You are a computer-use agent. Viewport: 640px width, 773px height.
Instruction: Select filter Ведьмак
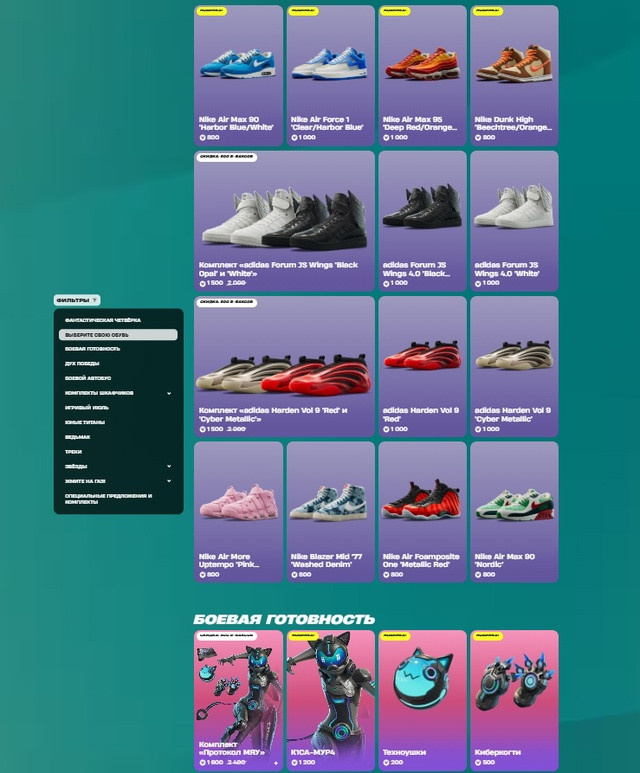click(77, 437)
